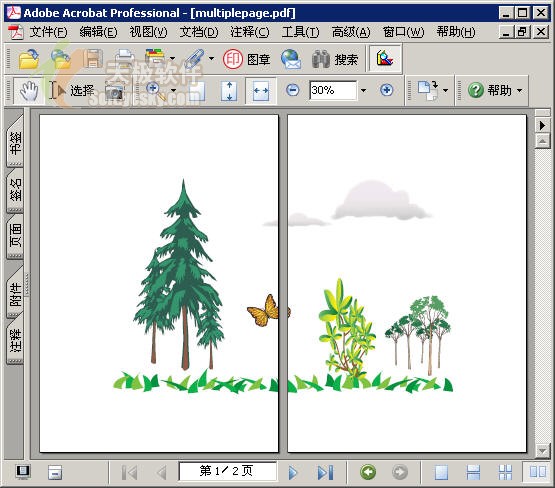
Task: Toggle the Fit Width button
Action: pyautogui.click(x=261, y=91)
